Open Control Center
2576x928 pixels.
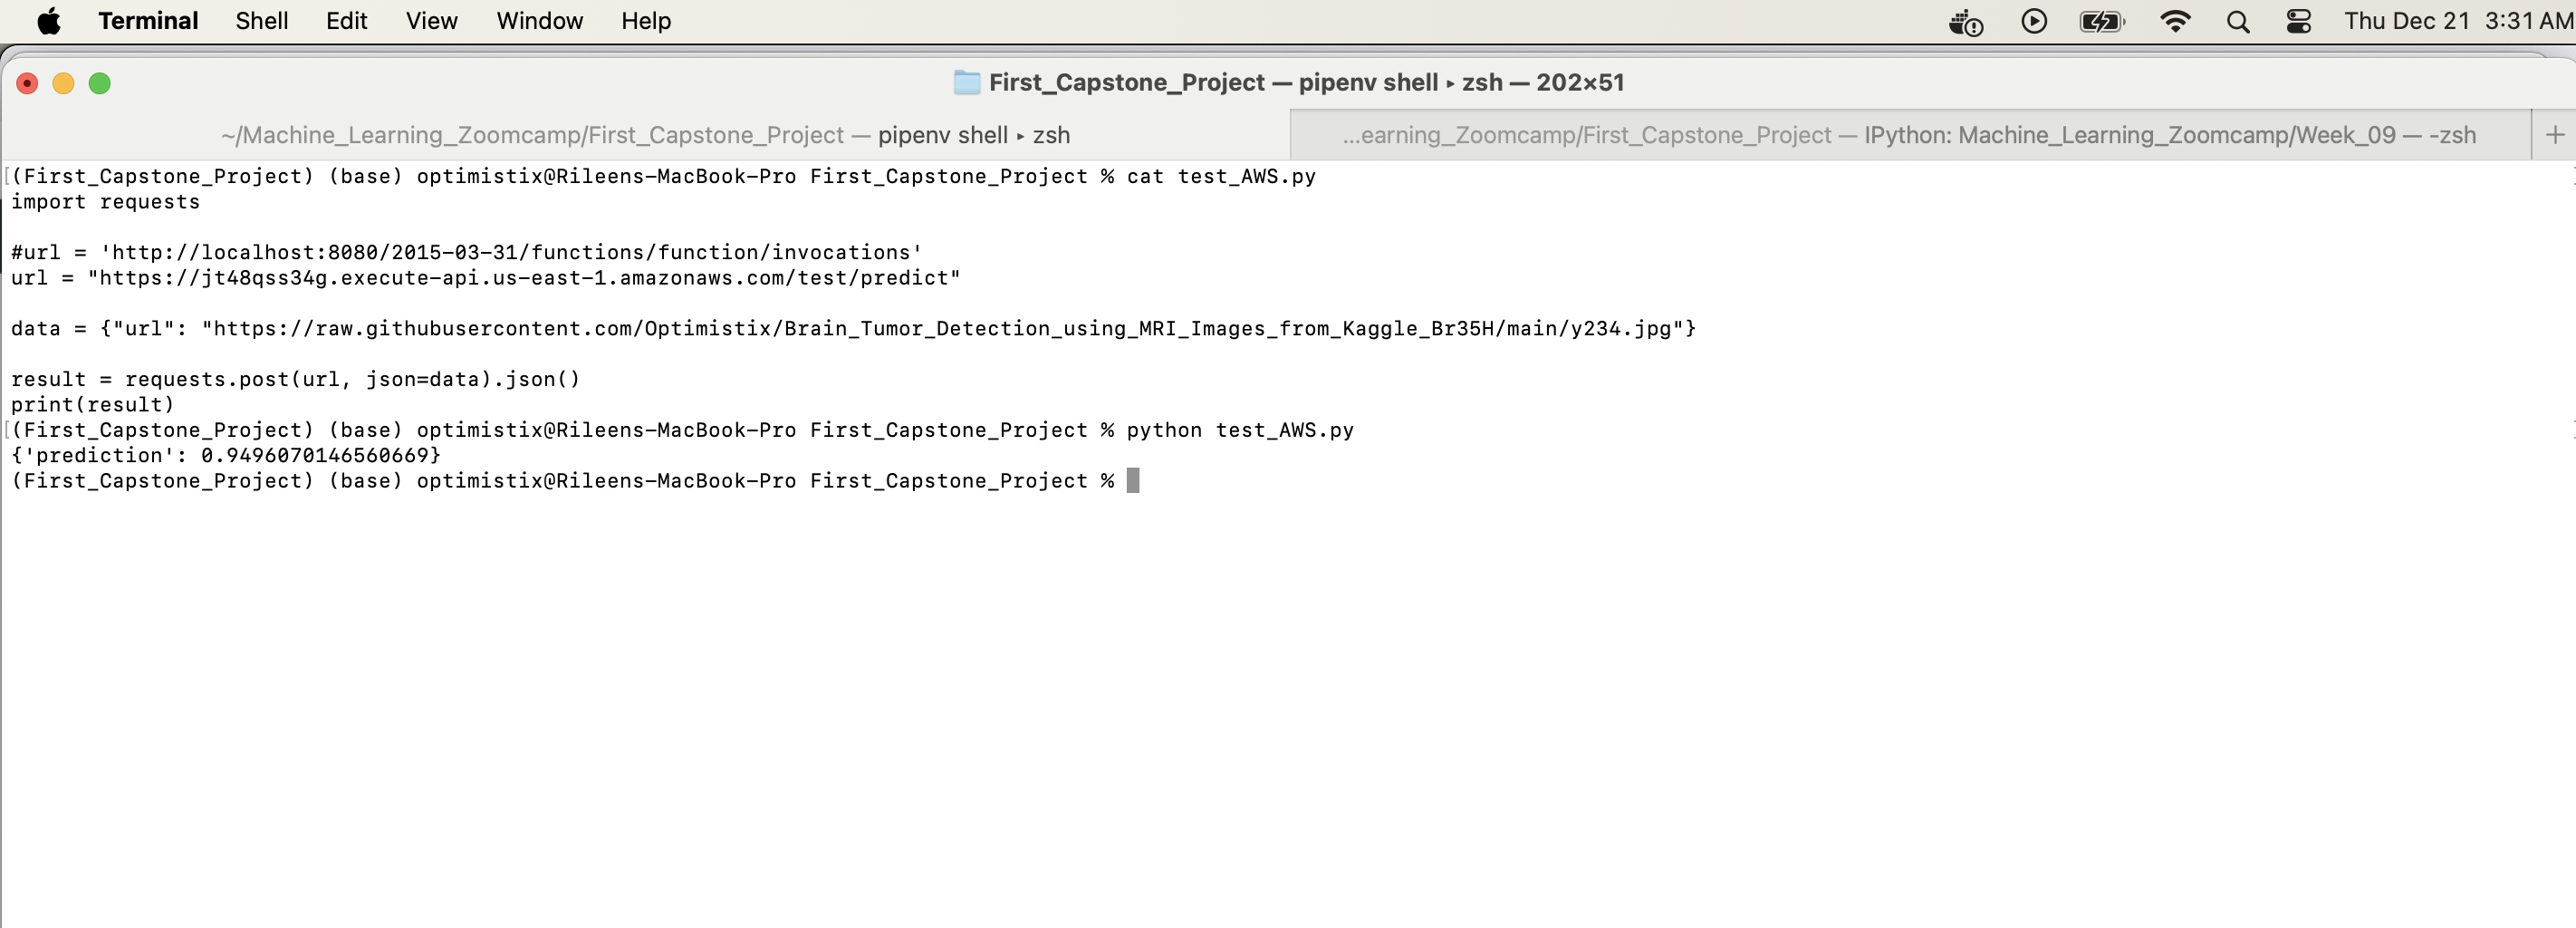(x=2298, y=20)
